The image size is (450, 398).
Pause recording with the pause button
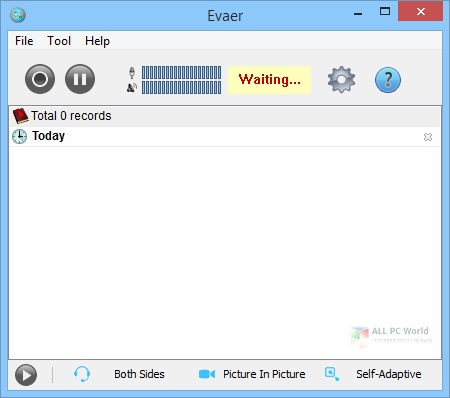point(80,79)
